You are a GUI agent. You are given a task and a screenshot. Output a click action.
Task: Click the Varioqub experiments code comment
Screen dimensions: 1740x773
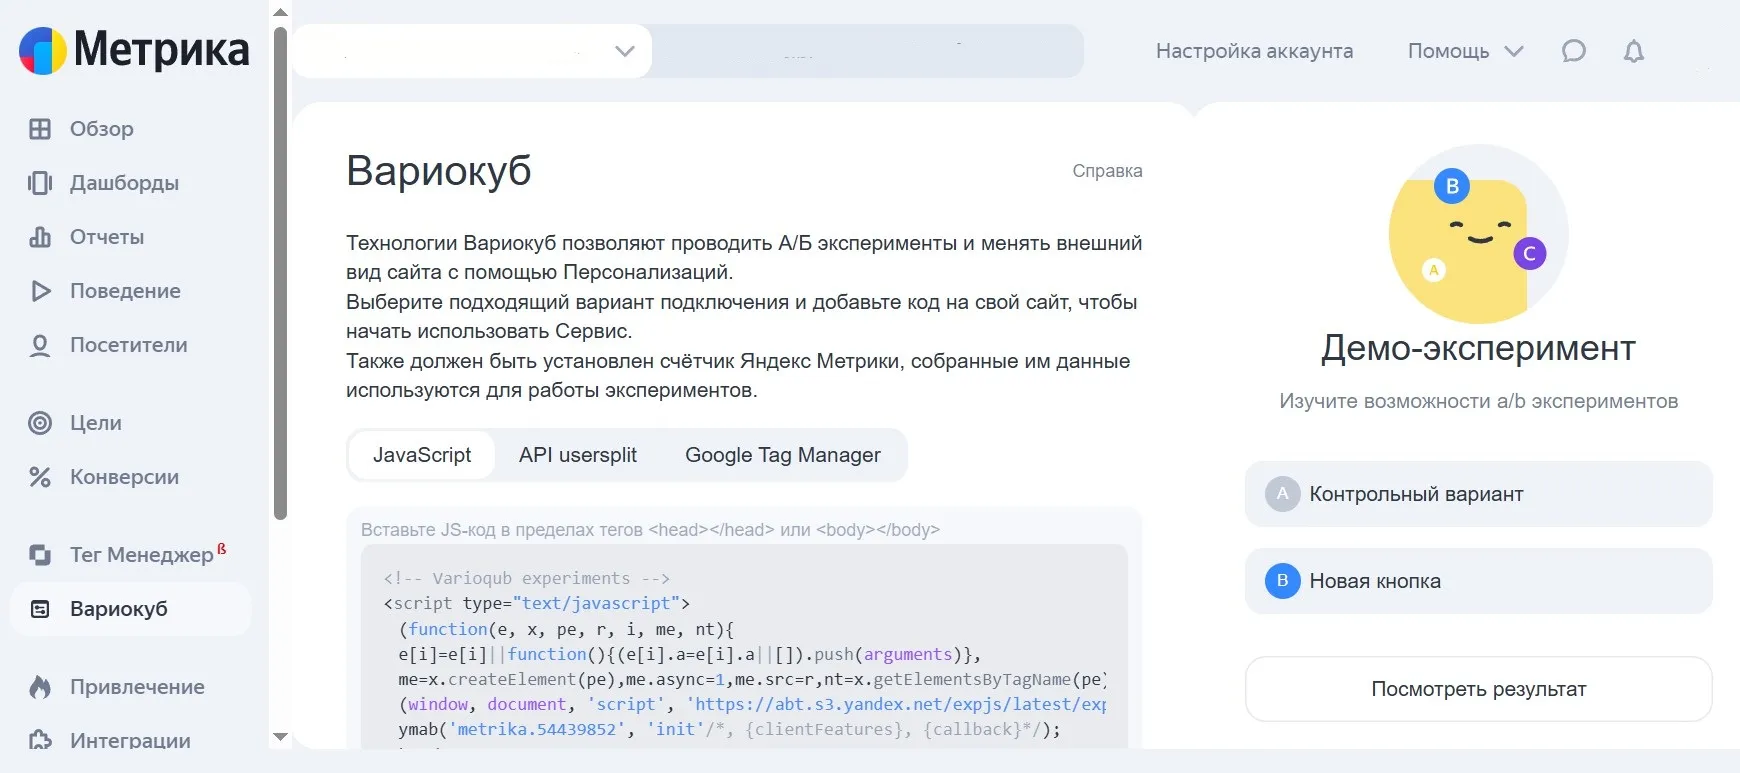click(527, 578)
